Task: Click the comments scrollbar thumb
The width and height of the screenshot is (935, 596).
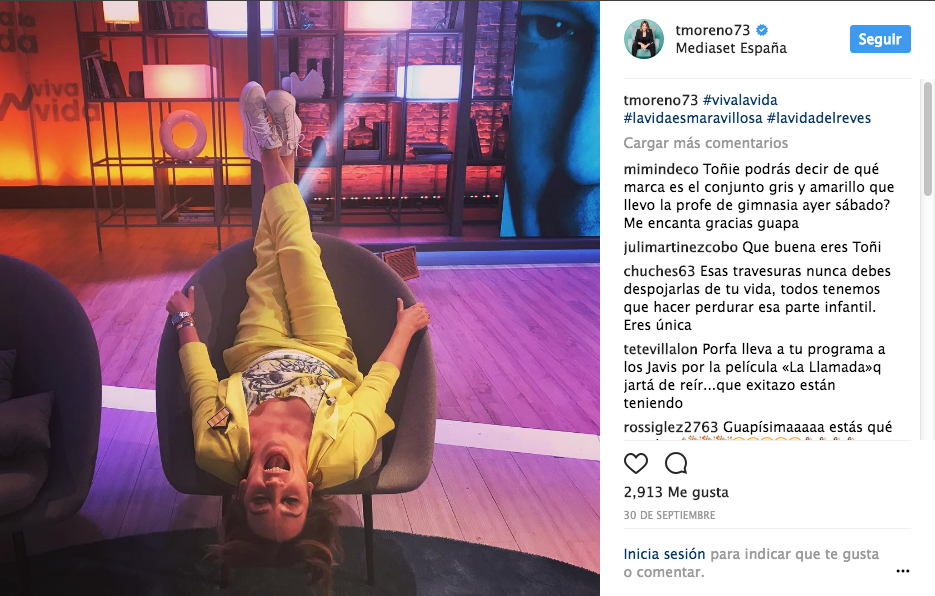Action: coord(928,138)
